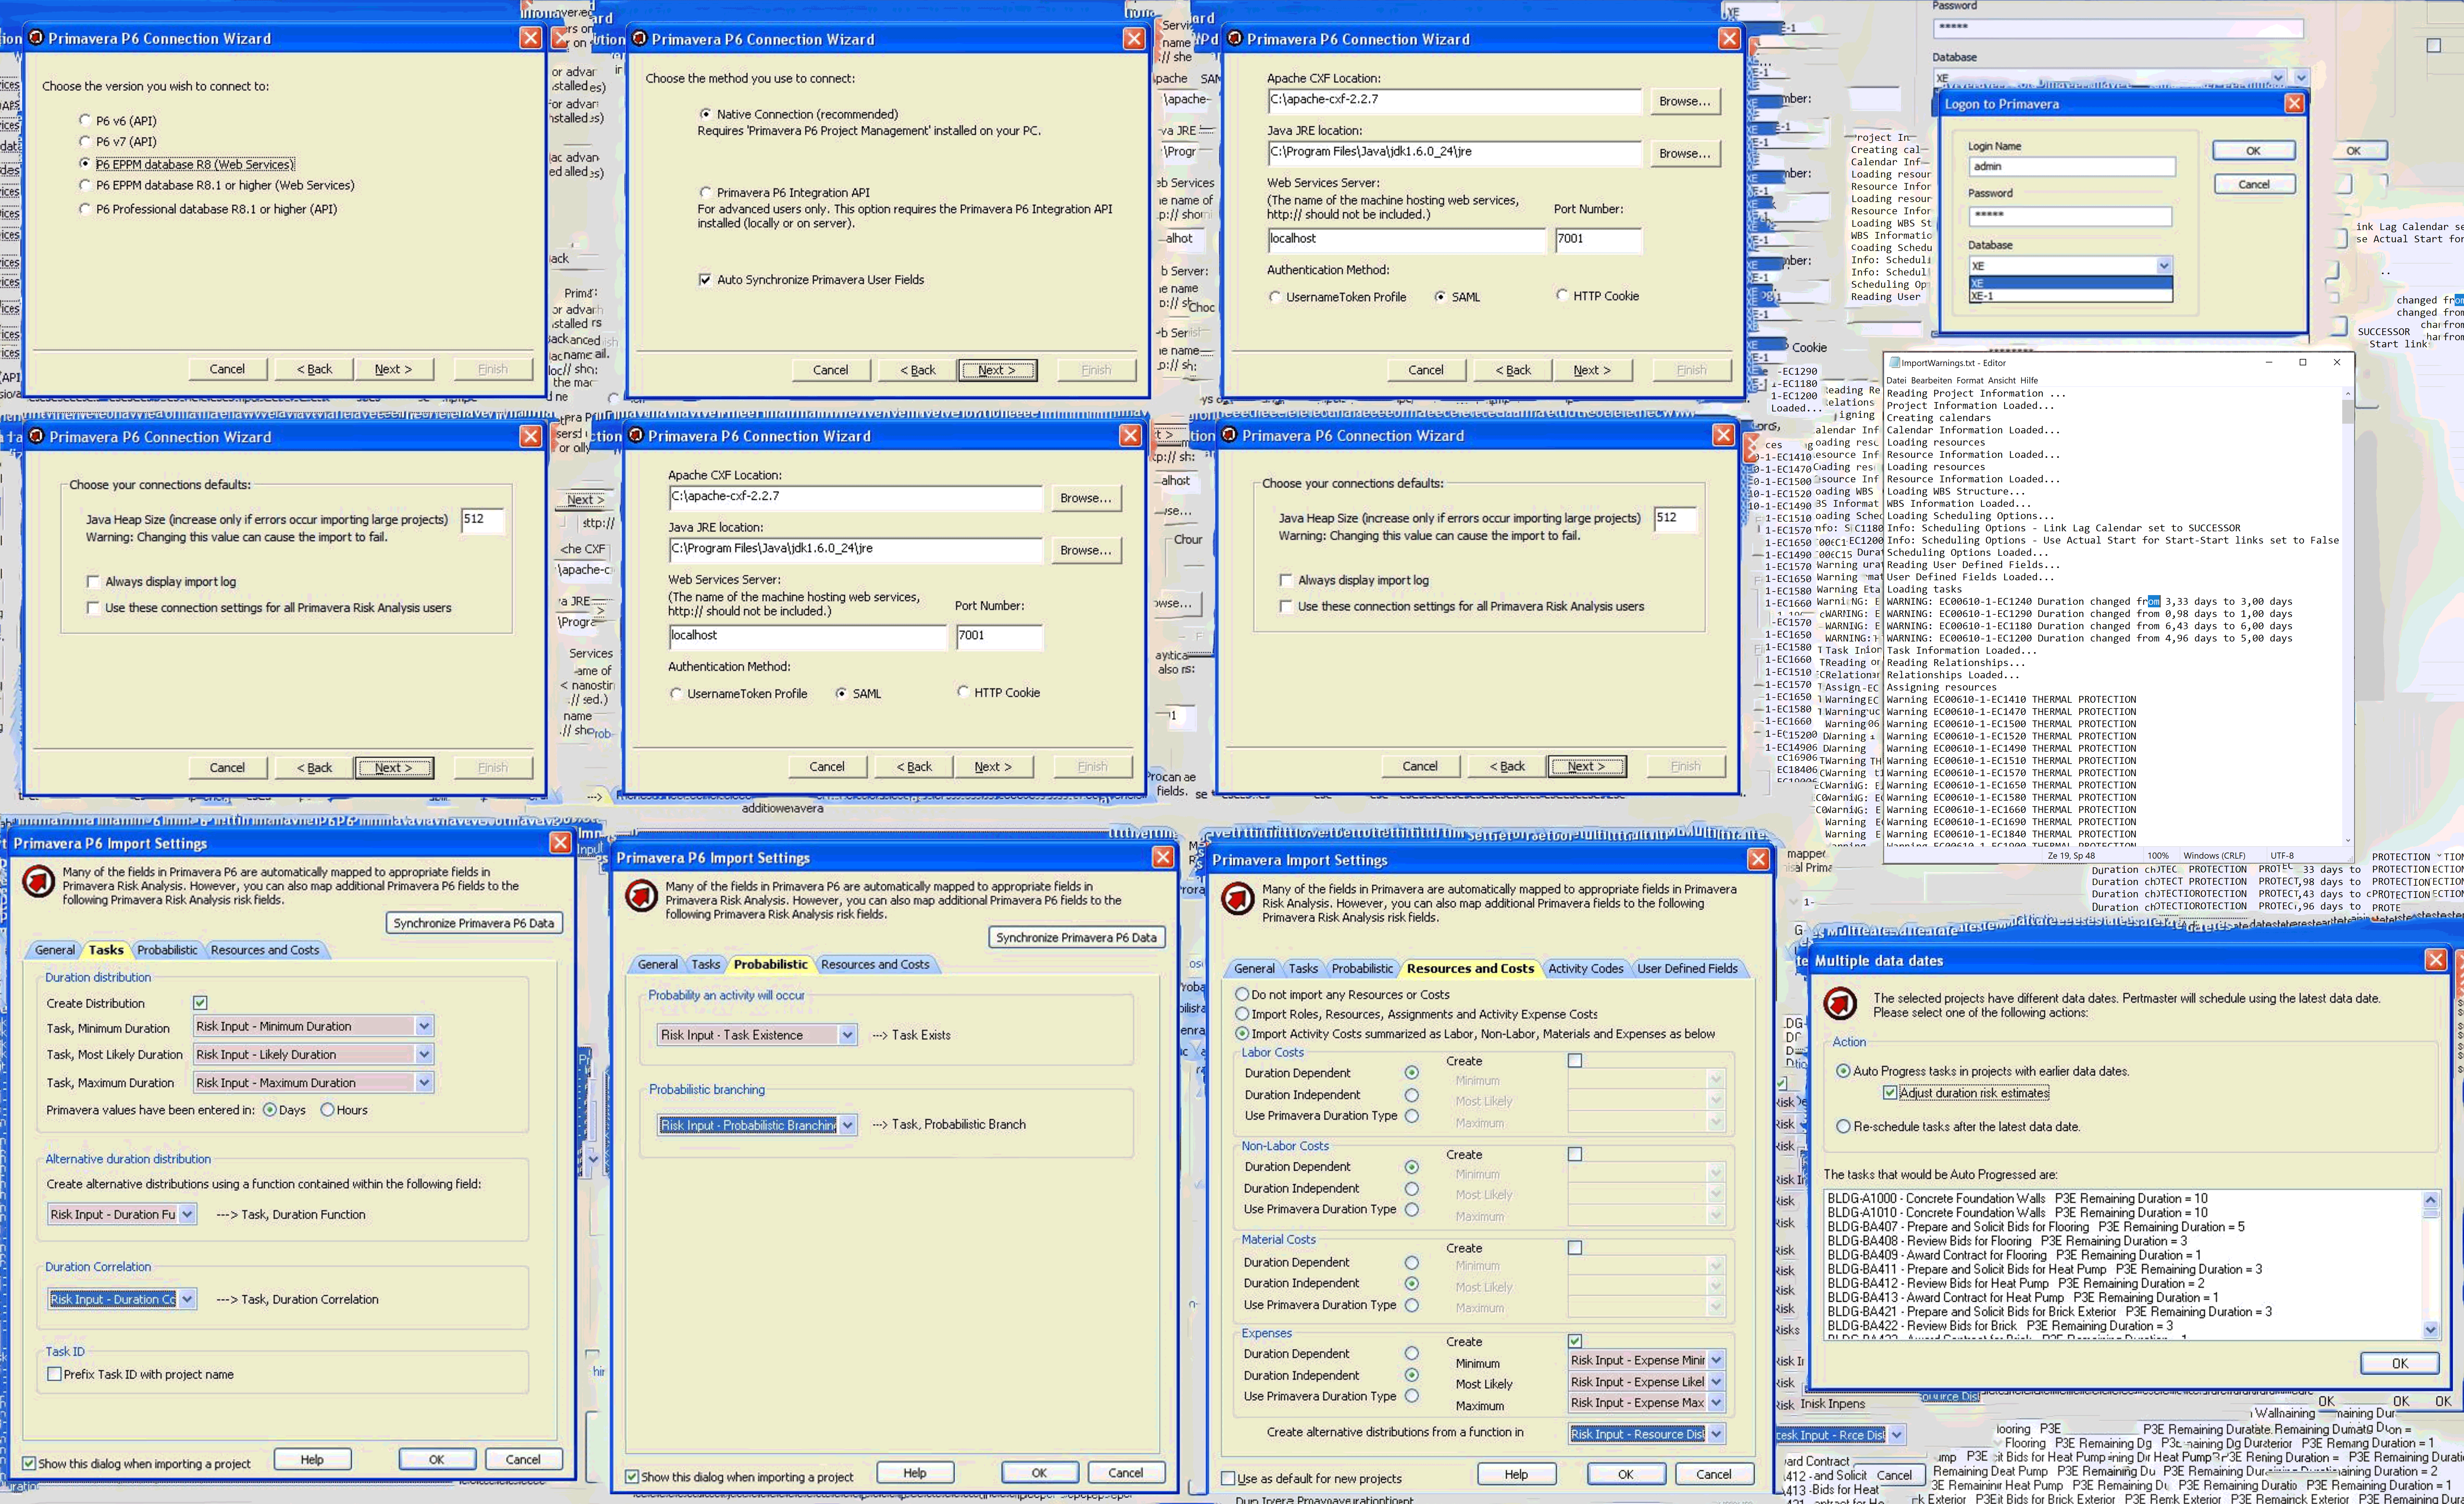2464x1504 pixels.
Task: Close the Logon to Primavera dialog
Action: [2294, 103]
